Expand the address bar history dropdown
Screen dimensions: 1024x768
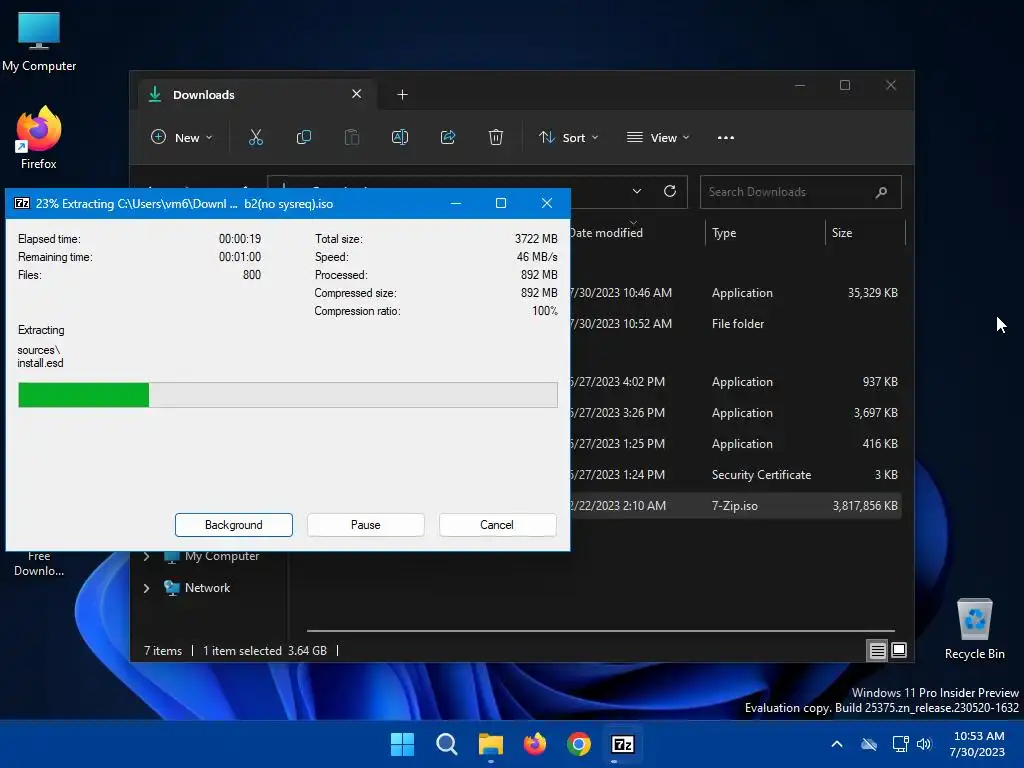[x=637, y=191]
